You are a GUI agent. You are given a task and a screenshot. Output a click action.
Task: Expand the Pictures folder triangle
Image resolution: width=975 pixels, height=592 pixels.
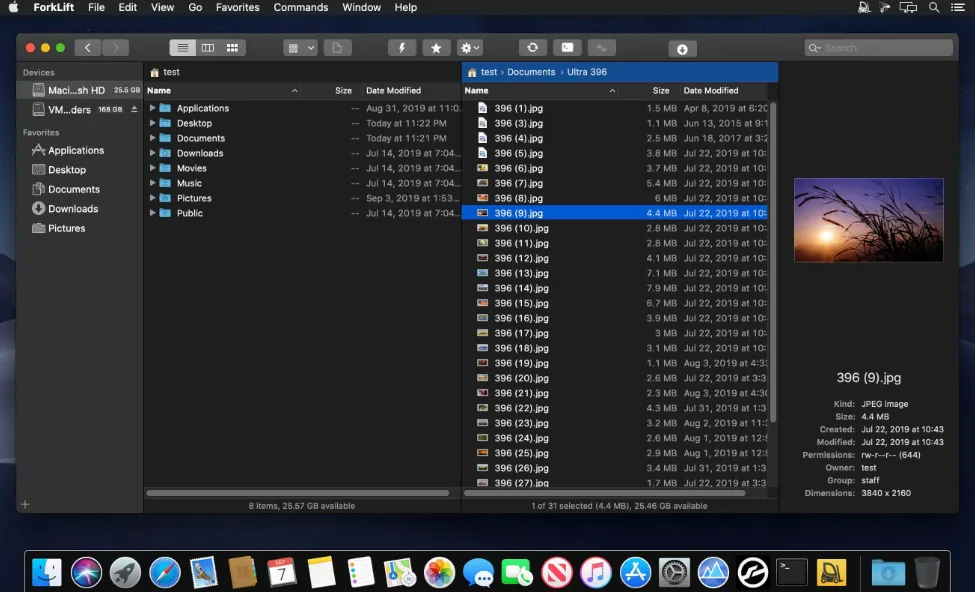[x=152, y=197]
